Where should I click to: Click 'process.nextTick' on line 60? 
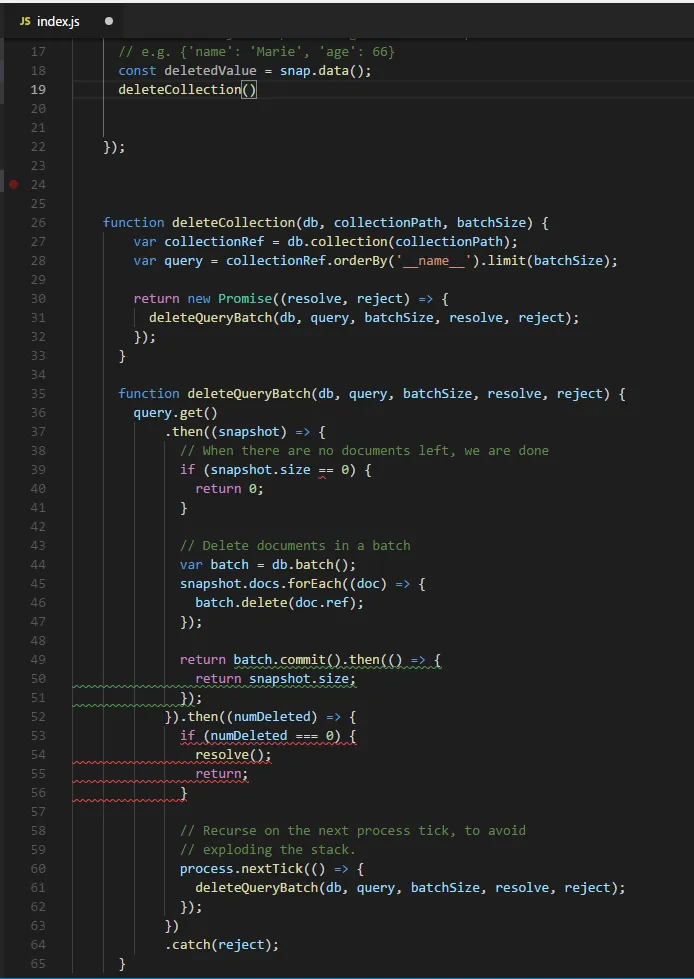coord(241,868)
